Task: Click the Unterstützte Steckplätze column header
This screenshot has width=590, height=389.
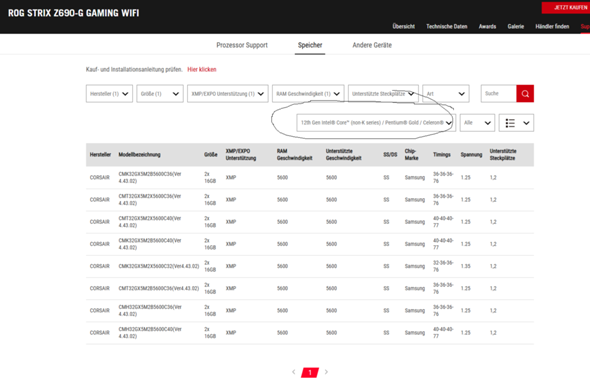Action: (503, 155)
